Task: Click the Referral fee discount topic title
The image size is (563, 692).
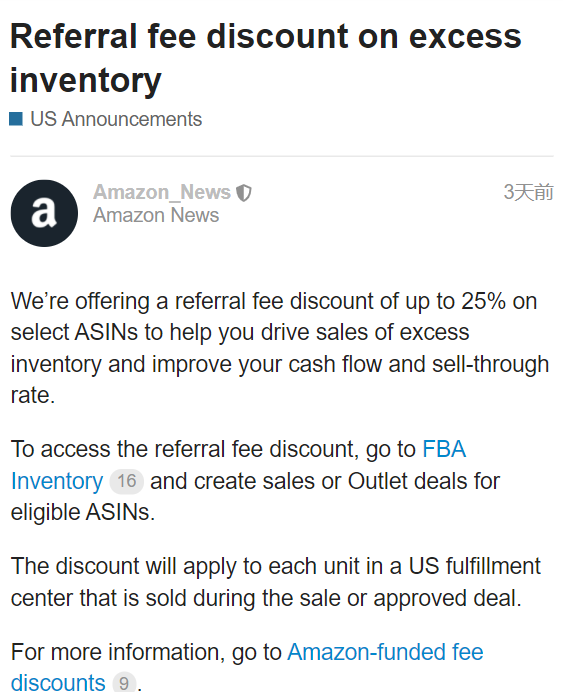Action: tap(266, 58)
